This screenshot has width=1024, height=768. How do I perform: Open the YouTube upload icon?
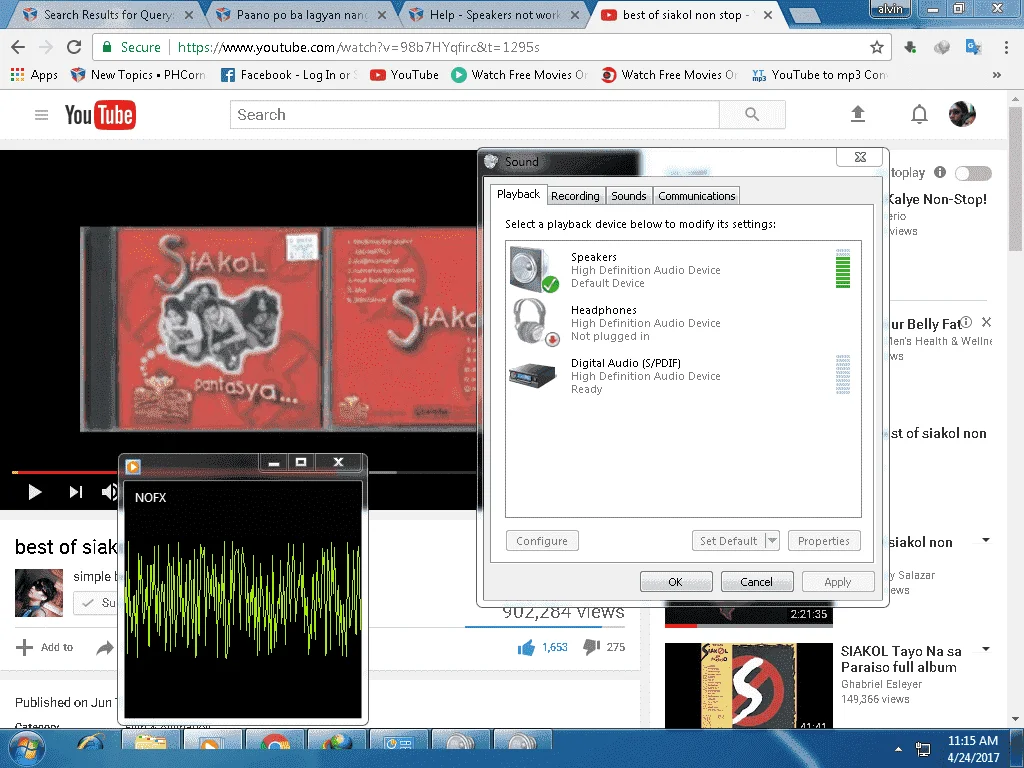857,114
